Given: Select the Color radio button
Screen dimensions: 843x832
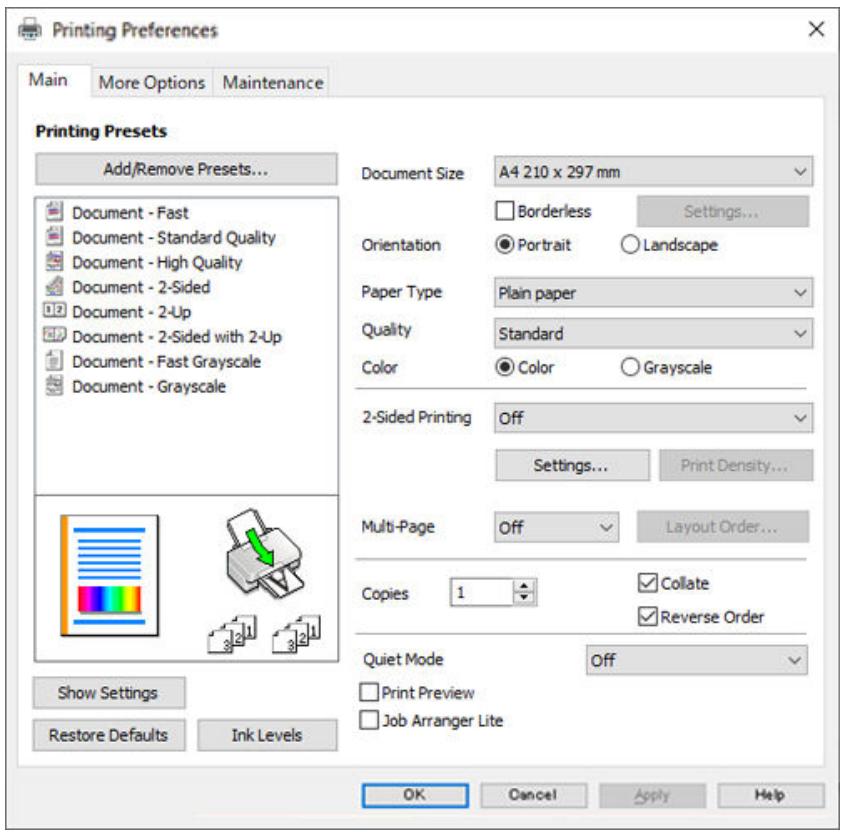Looking at the screenshot, I should (x=504, y=367).
